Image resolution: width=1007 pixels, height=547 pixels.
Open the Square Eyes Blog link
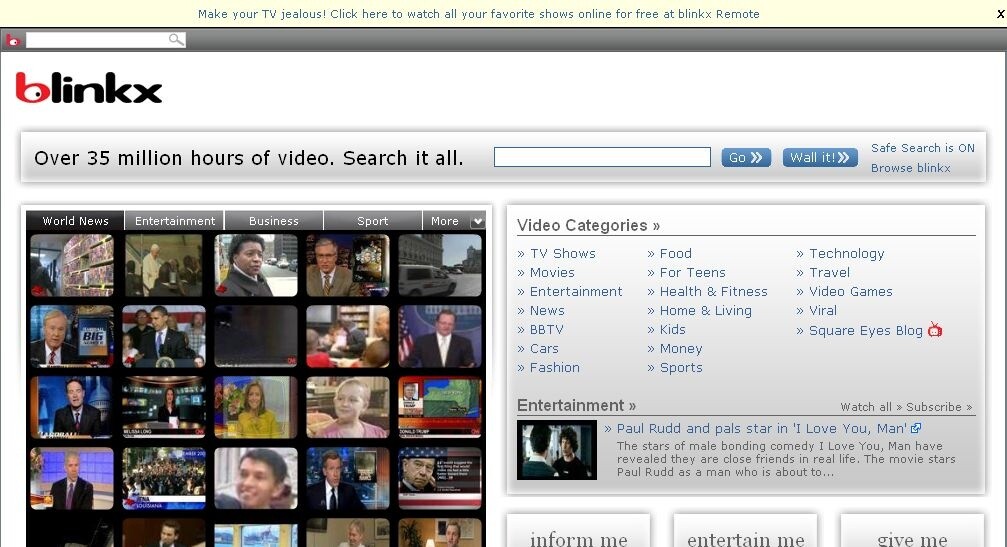click(x=865, y=331)
